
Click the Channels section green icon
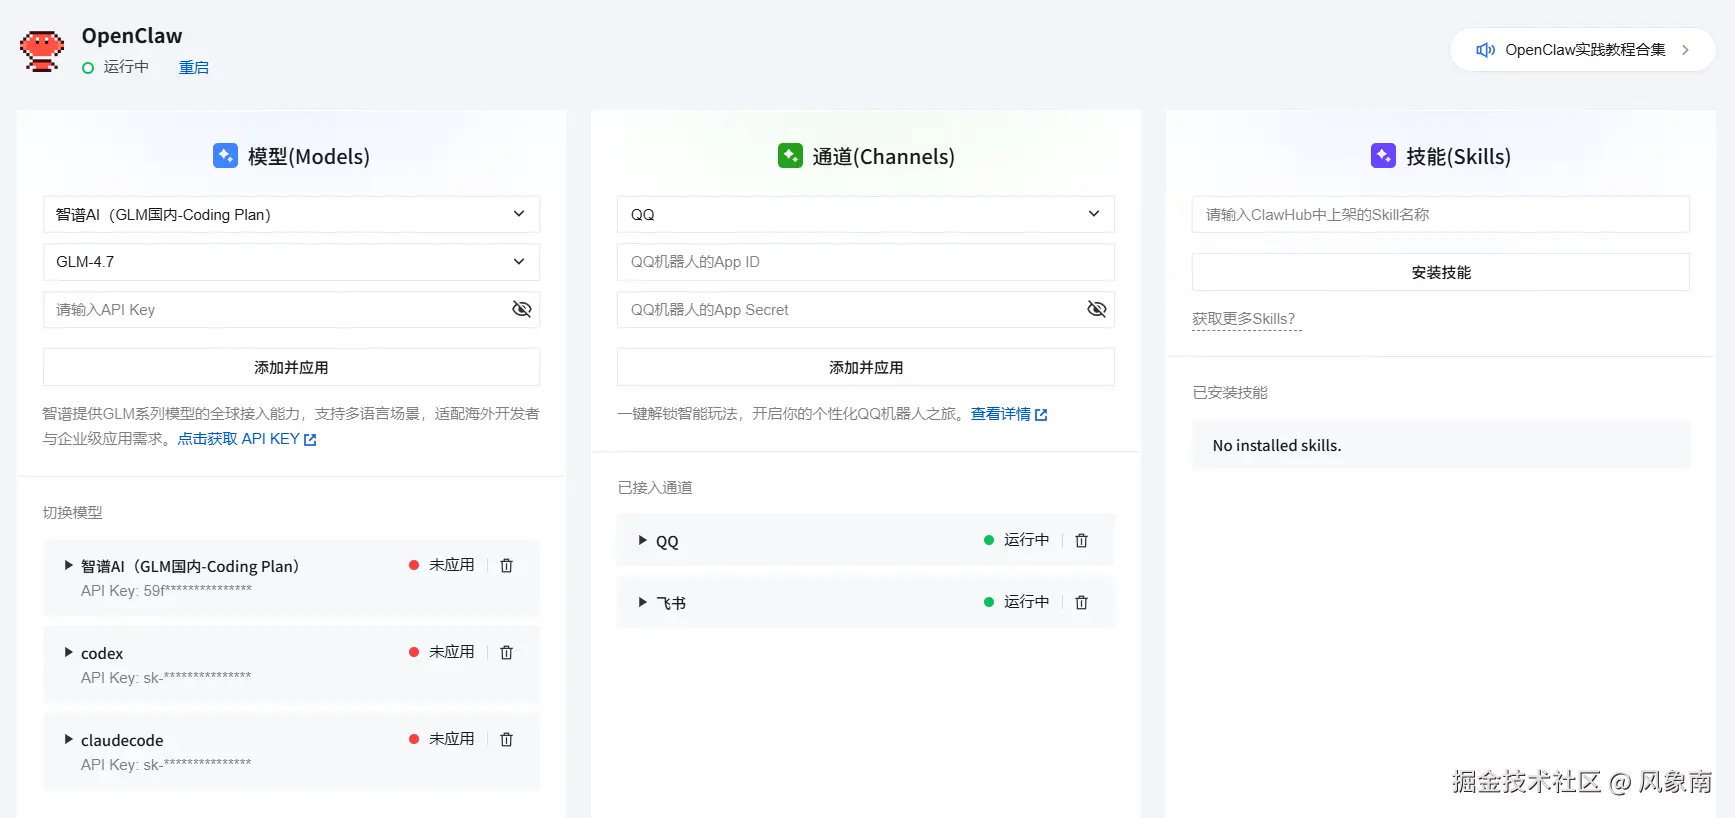(x=790, y=156)
